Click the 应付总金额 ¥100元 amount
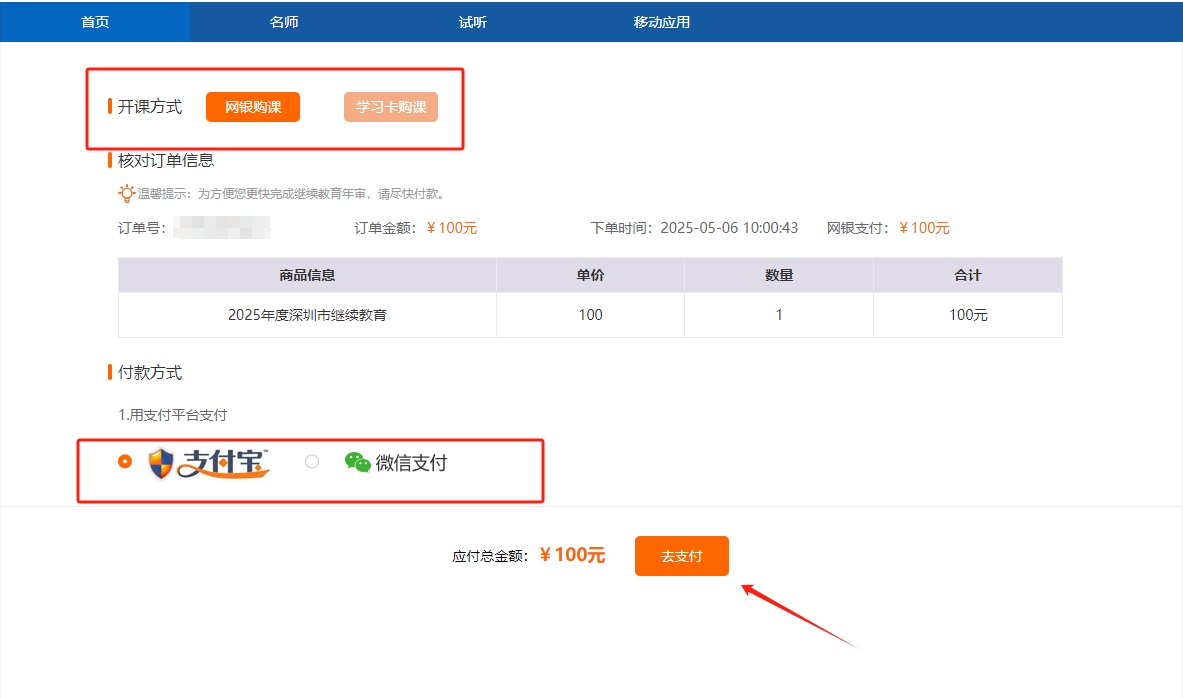Image resolution: width=1183 pixels, height=698 pixels. pos(572,556)
